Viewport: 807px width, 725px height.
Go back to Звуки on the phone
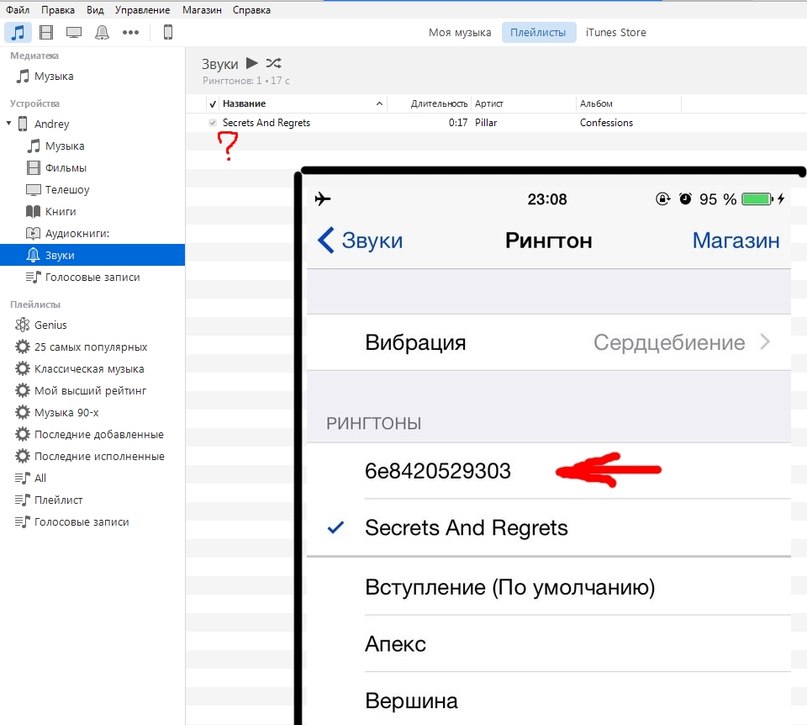coord(360,240)
